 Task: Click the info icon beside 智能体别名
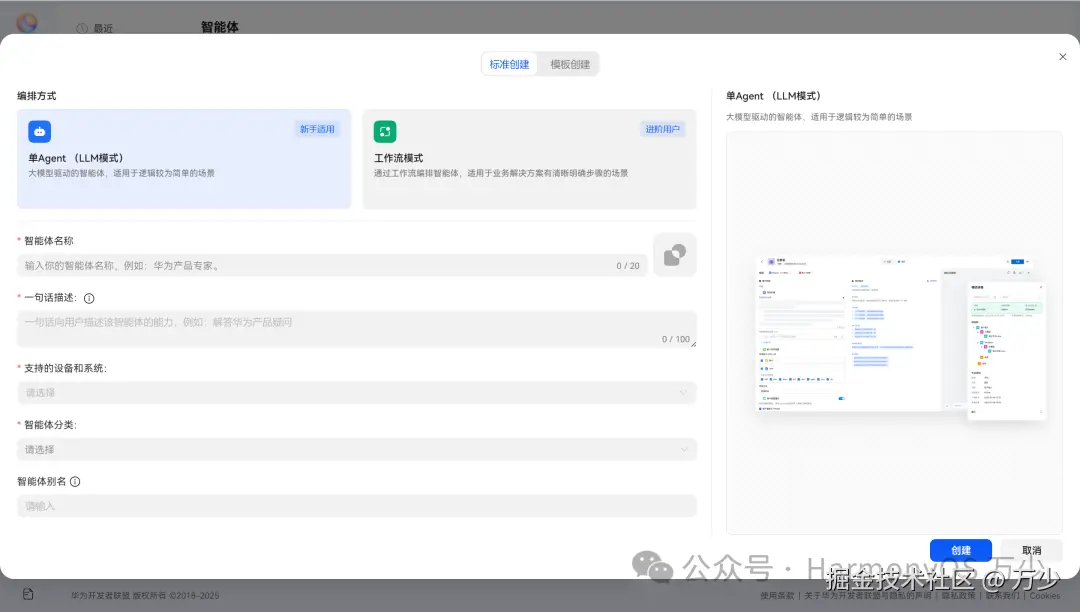(75, 482)
